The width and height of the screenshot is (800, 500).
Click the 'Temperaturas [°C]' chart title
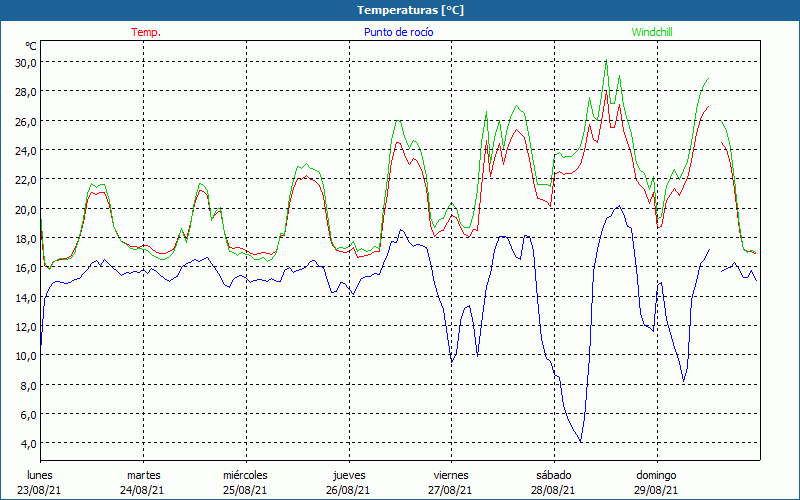coord(410,10)
